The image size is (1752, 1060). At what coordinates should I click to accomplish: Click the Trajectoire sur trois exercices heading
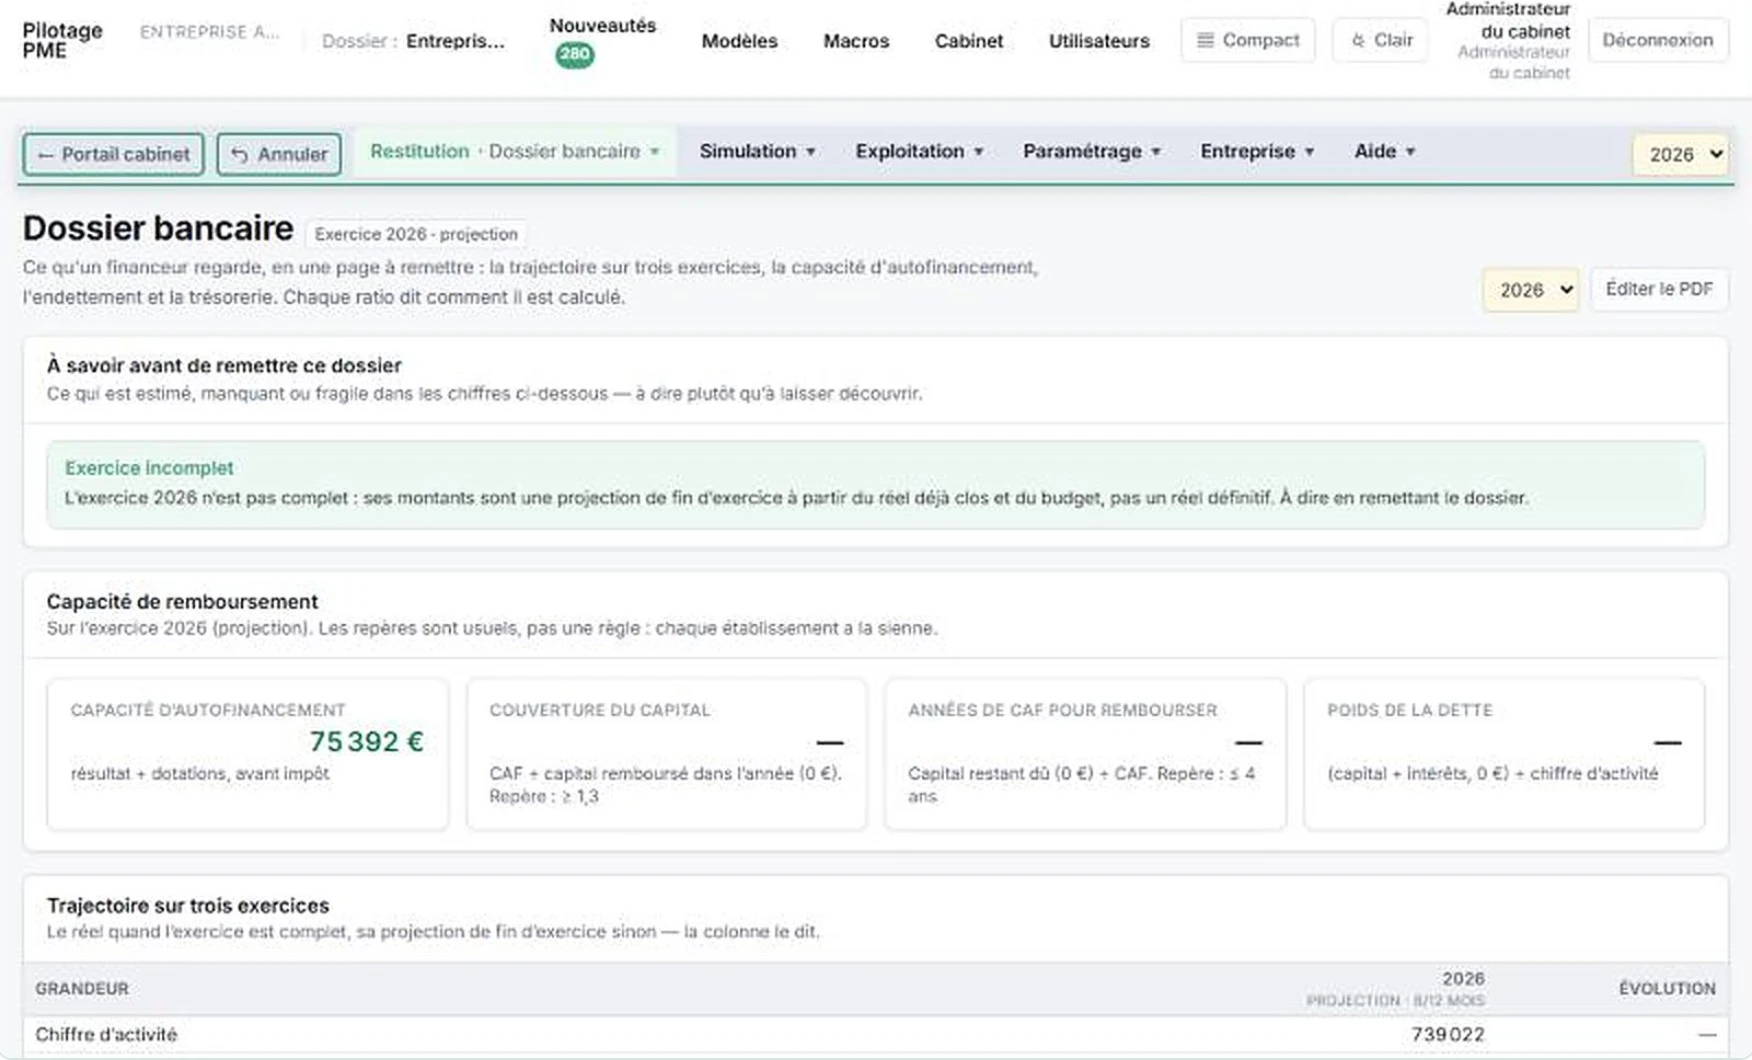pos(188,905)
